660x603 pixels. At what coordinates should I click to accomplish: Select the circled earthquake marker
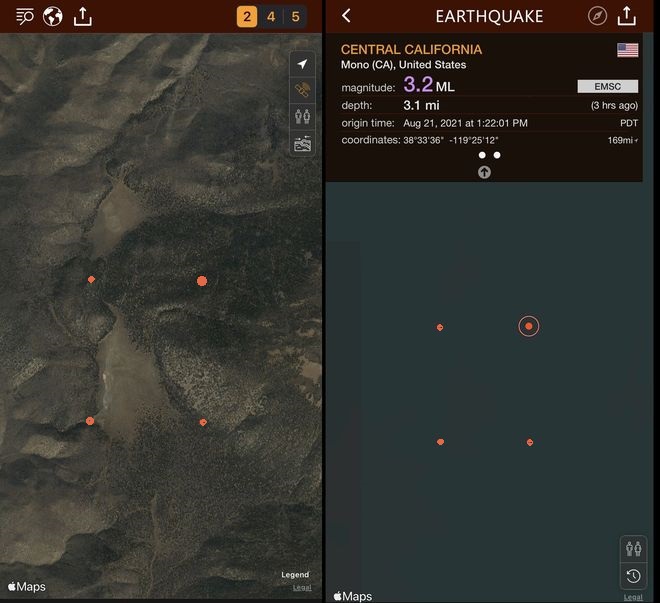(x=529, y=326)
